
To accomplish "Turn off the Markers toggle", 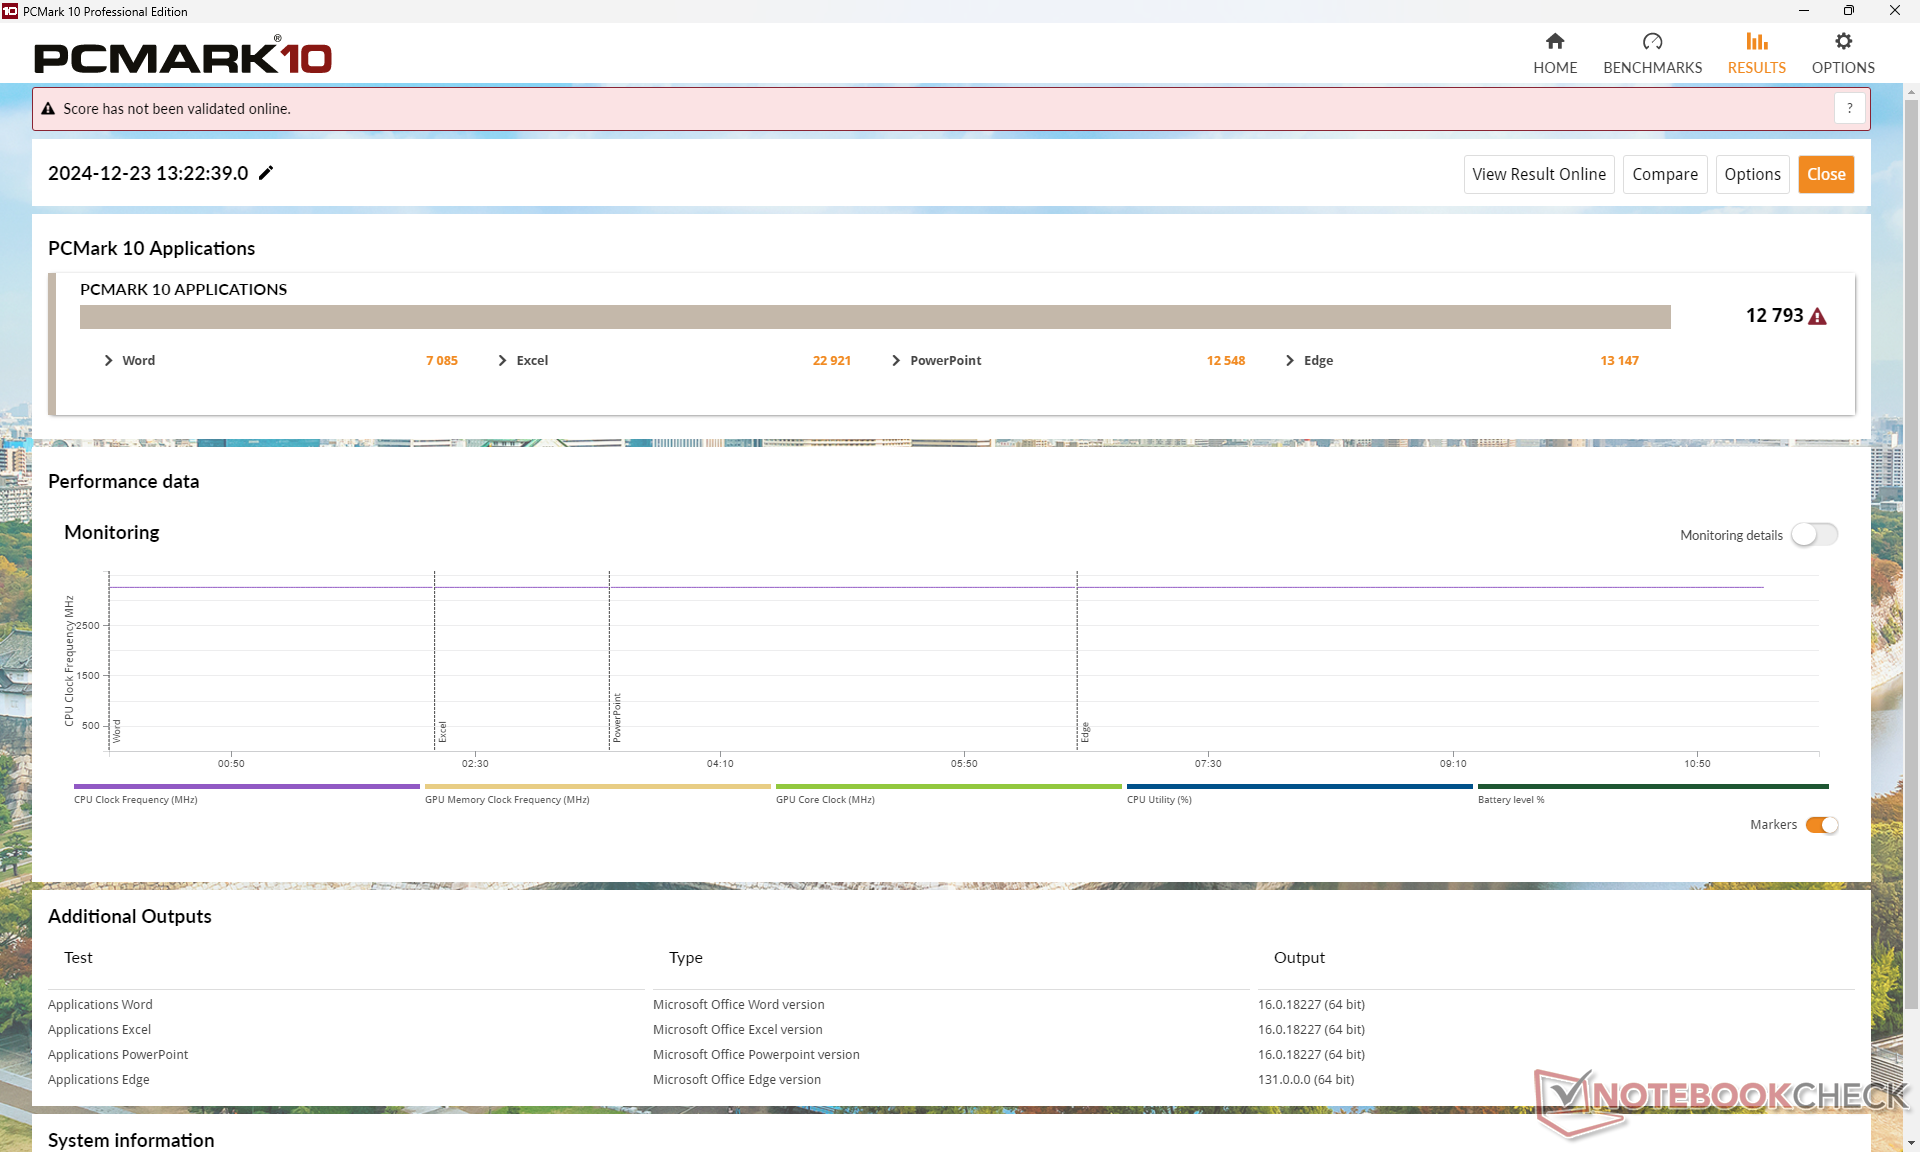I will pos(1821,825).
